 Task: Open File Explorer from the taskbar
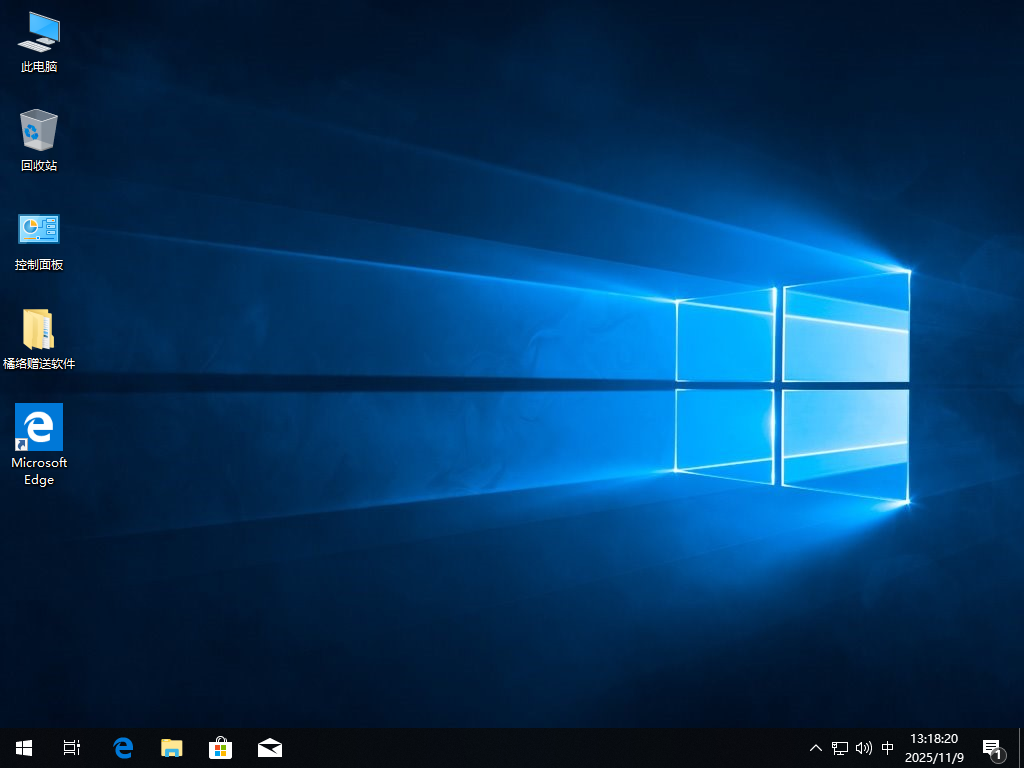click(x=172, y=747)
